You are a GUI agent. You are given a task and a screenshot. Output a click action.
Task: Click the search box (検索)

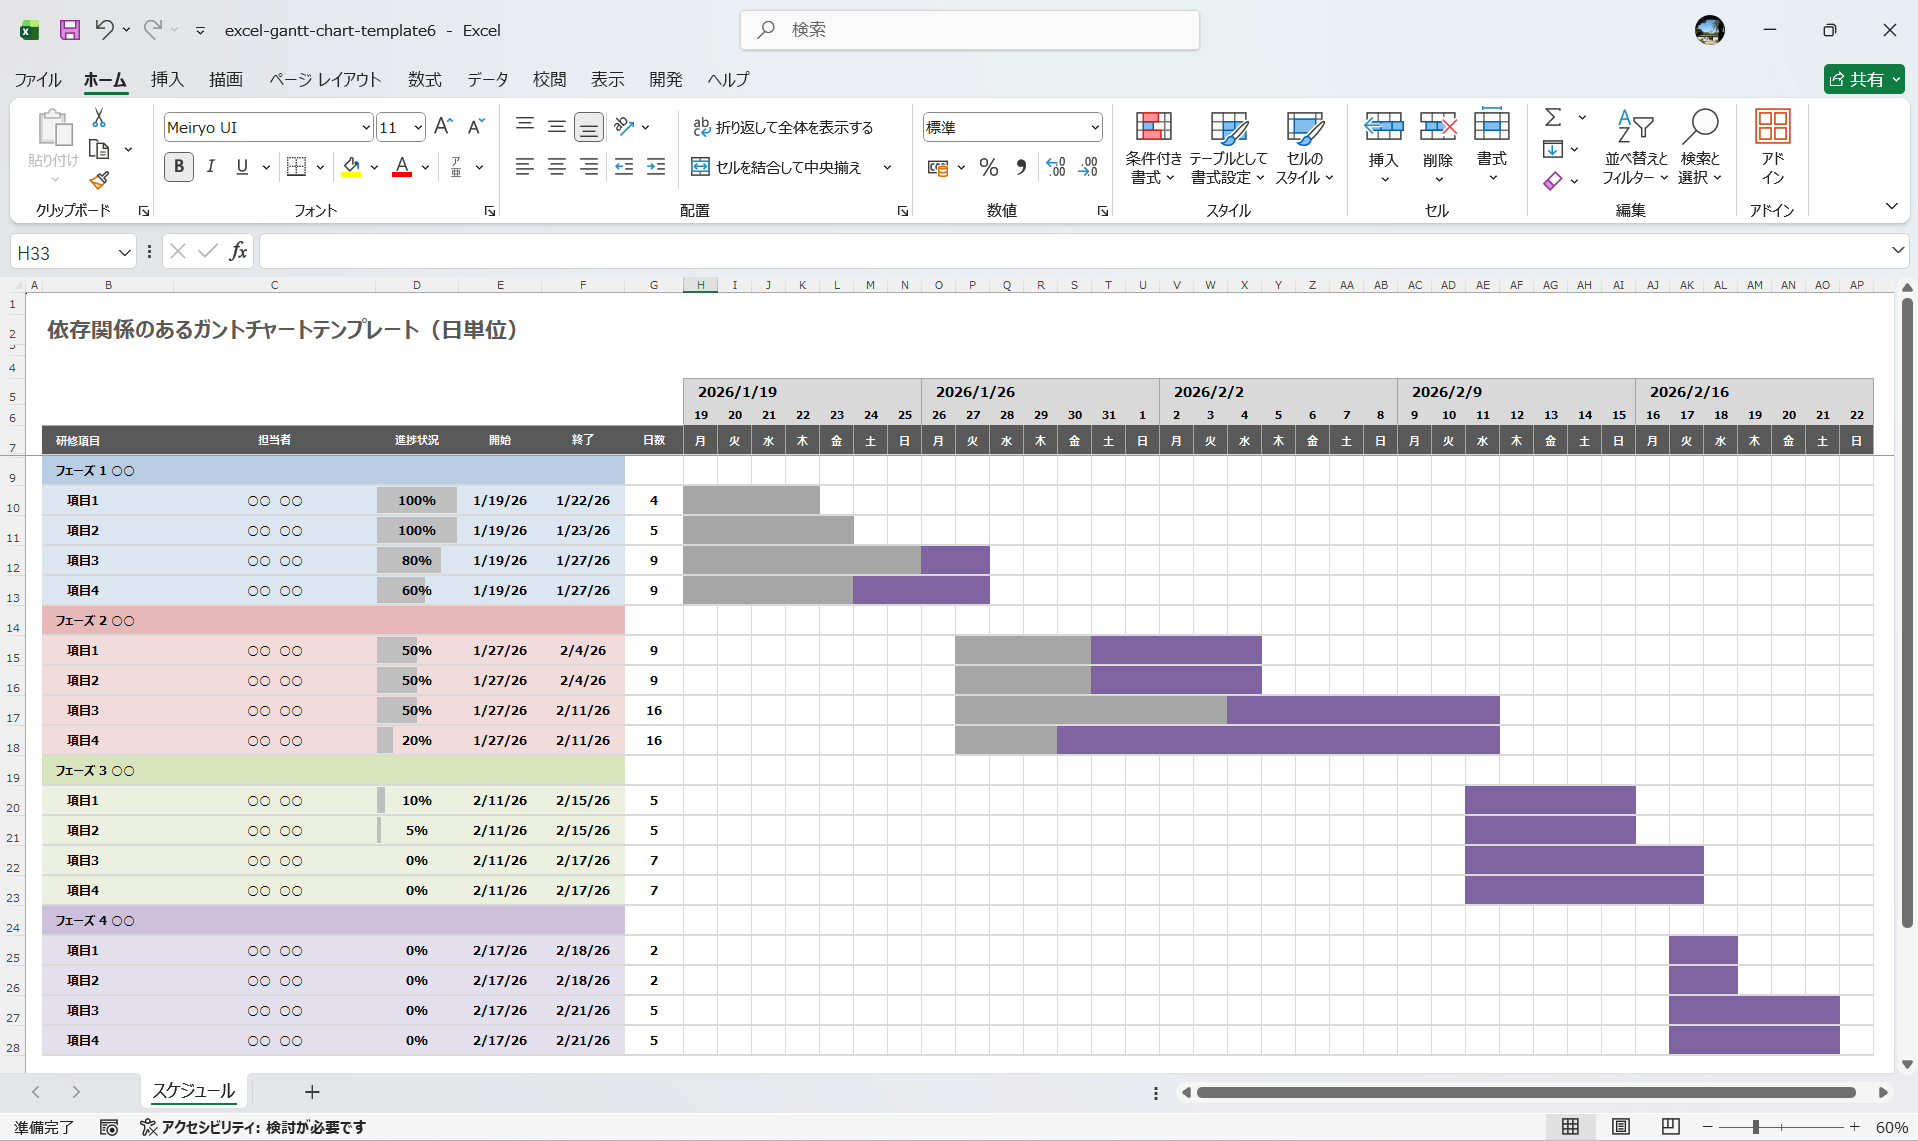970,30
